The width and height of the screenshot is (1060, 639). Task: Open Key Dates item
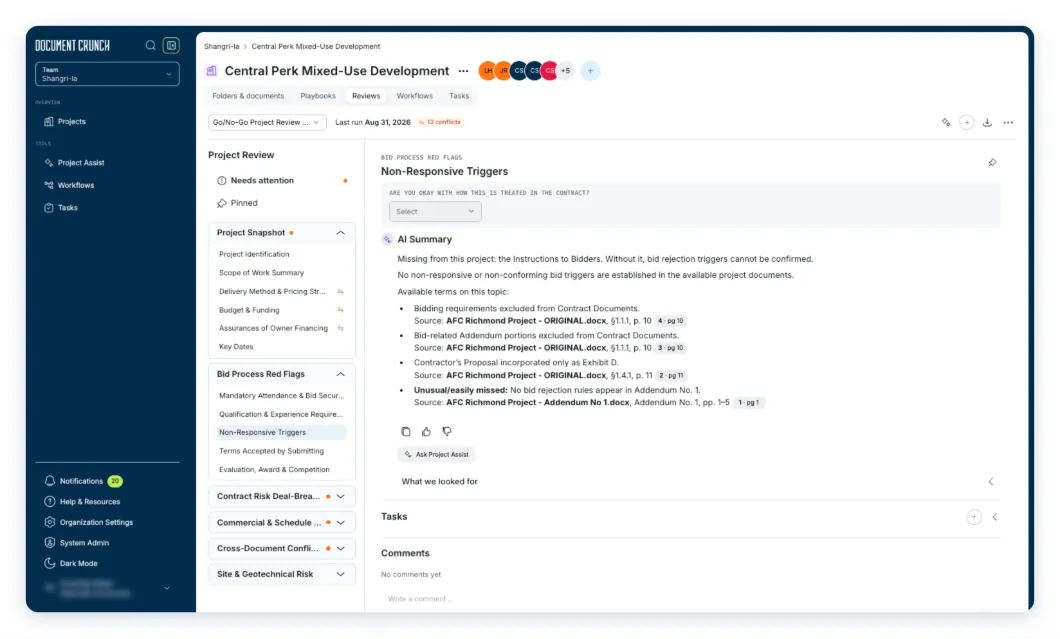237,347
